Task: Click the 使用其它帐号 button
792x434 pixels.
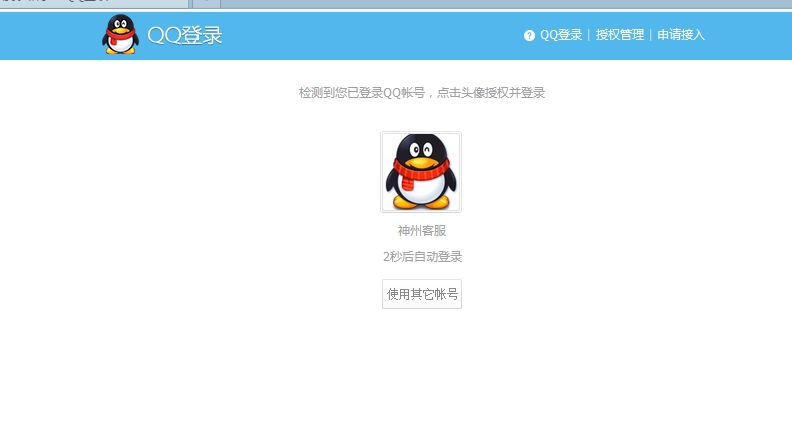Action: pyautogui.click(x=422, y=294)
